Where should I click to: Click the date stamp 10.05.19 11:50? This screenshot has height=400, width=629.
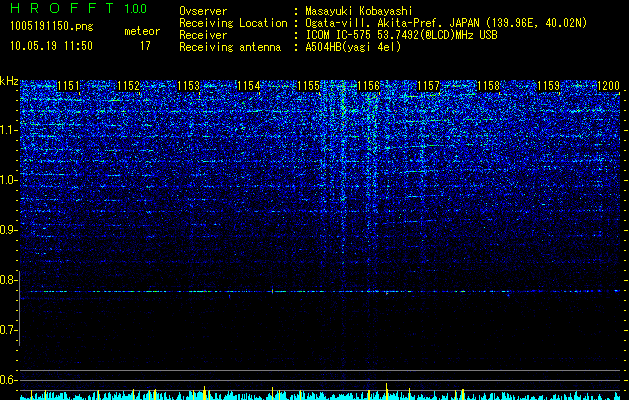click(x=51, y=46)
